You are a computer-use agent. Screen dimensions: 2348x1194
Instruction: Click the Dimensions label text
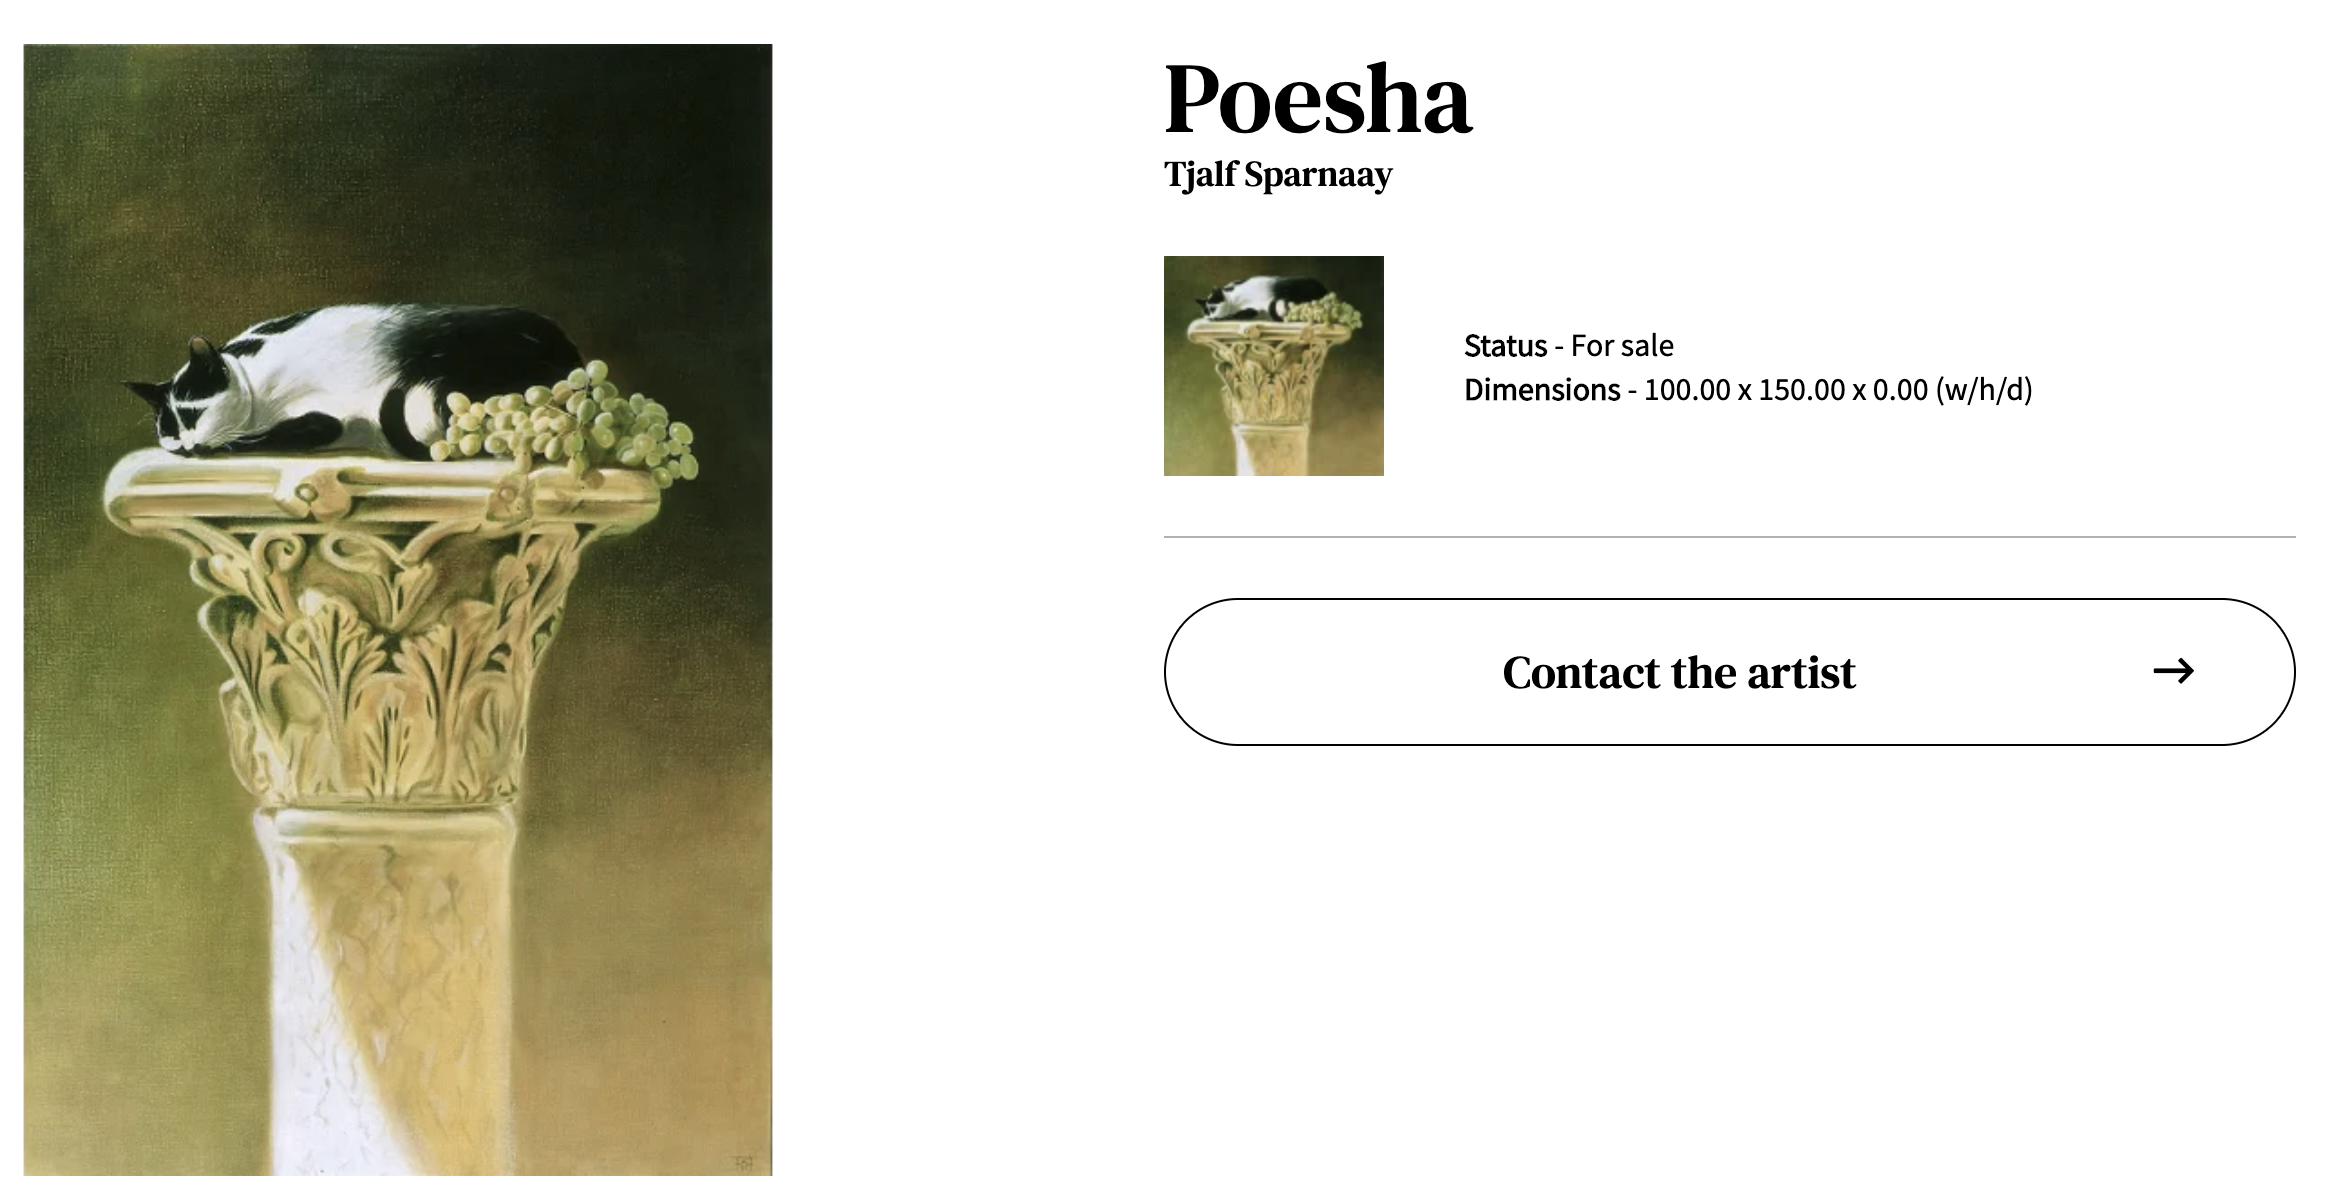click(1542, 390)
